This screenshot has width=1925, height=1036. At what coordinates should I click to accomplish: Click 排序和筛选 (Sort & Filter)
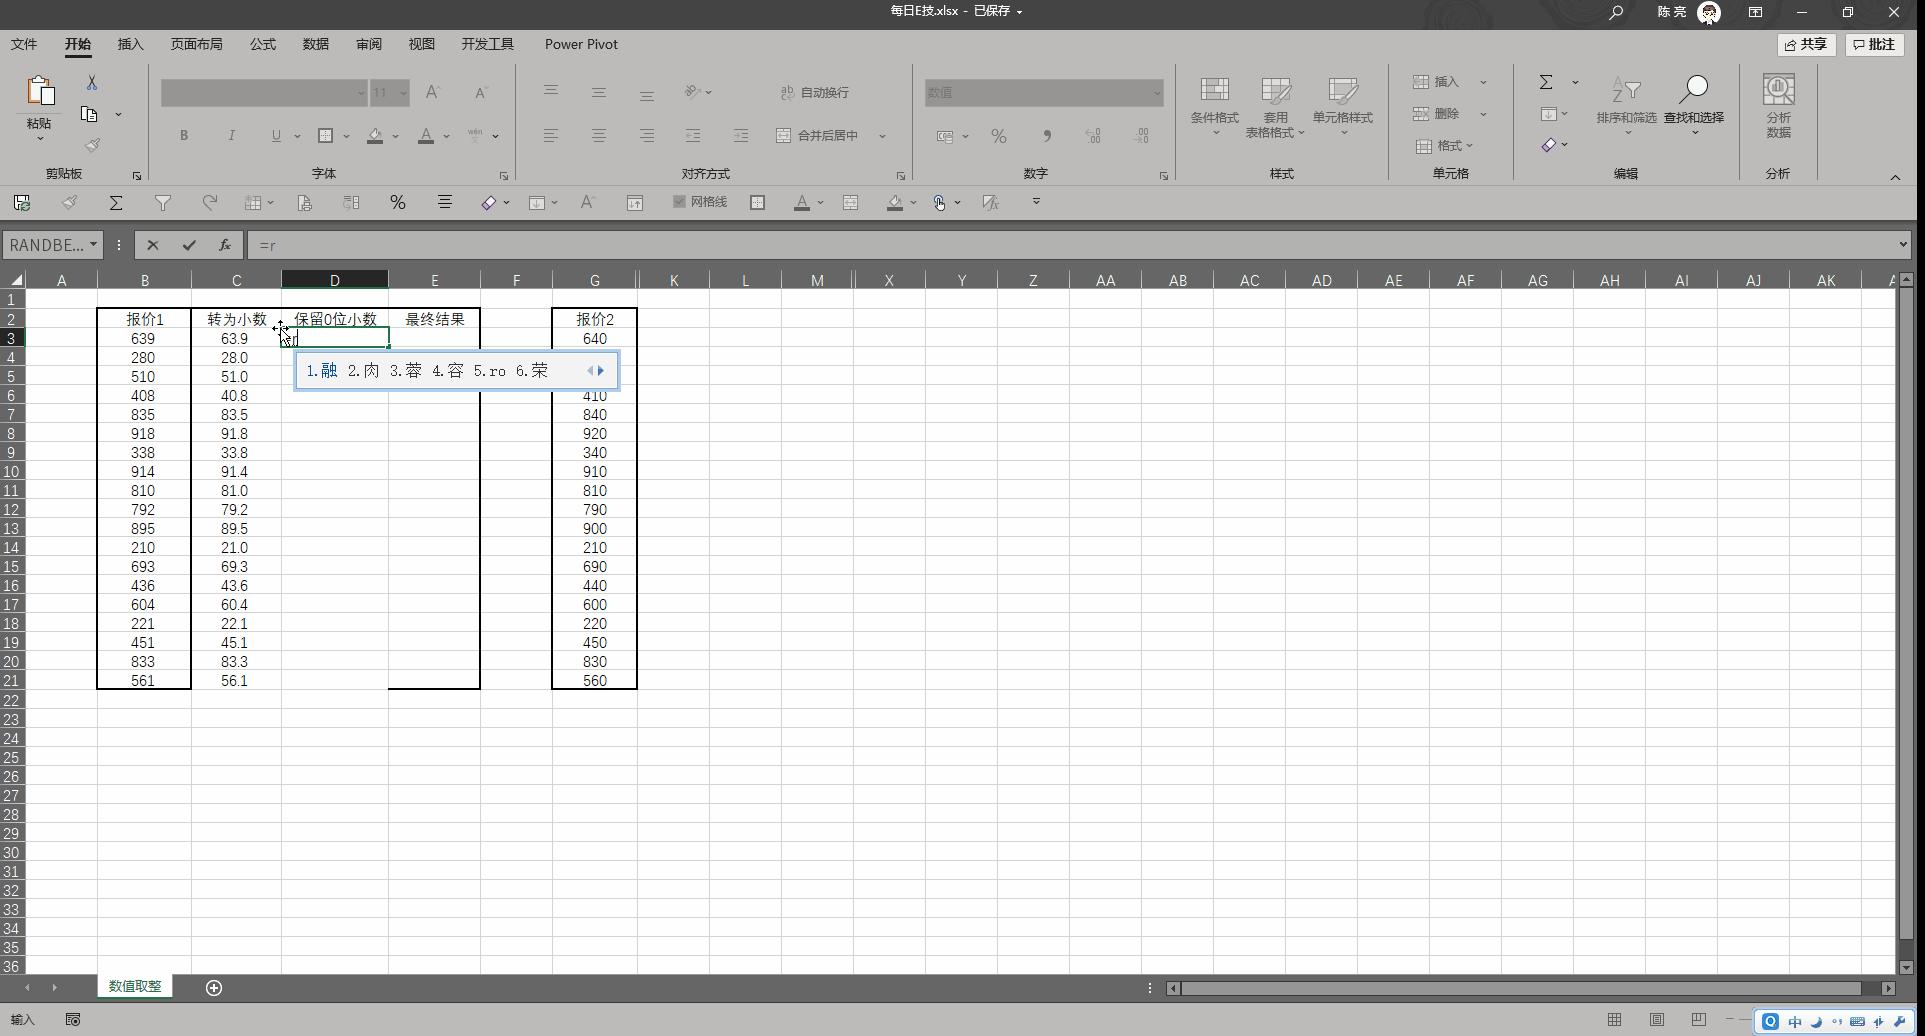tap(1626, 105)
